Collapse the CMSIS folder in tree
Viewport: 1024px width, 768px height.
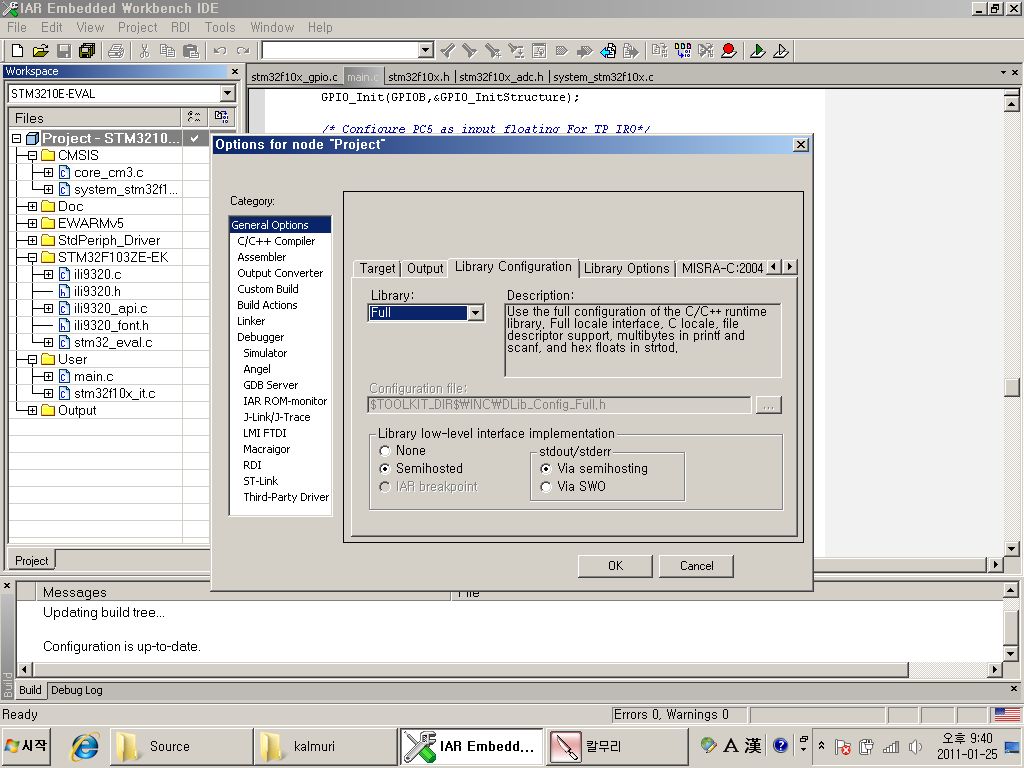tap(32, 155)
